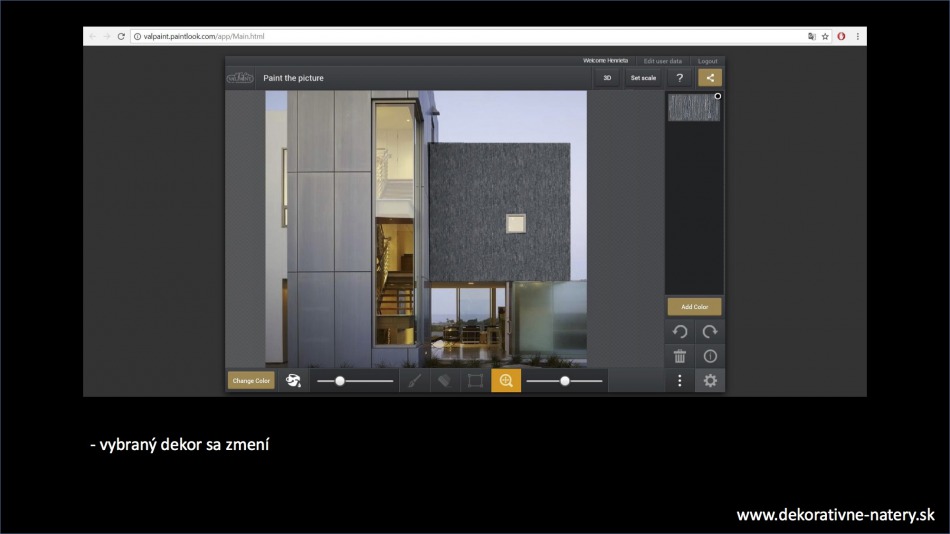The height and width of the screenshot is (534, 950).
Task: Click the undo arrow icon
Action: click(680, 332)
